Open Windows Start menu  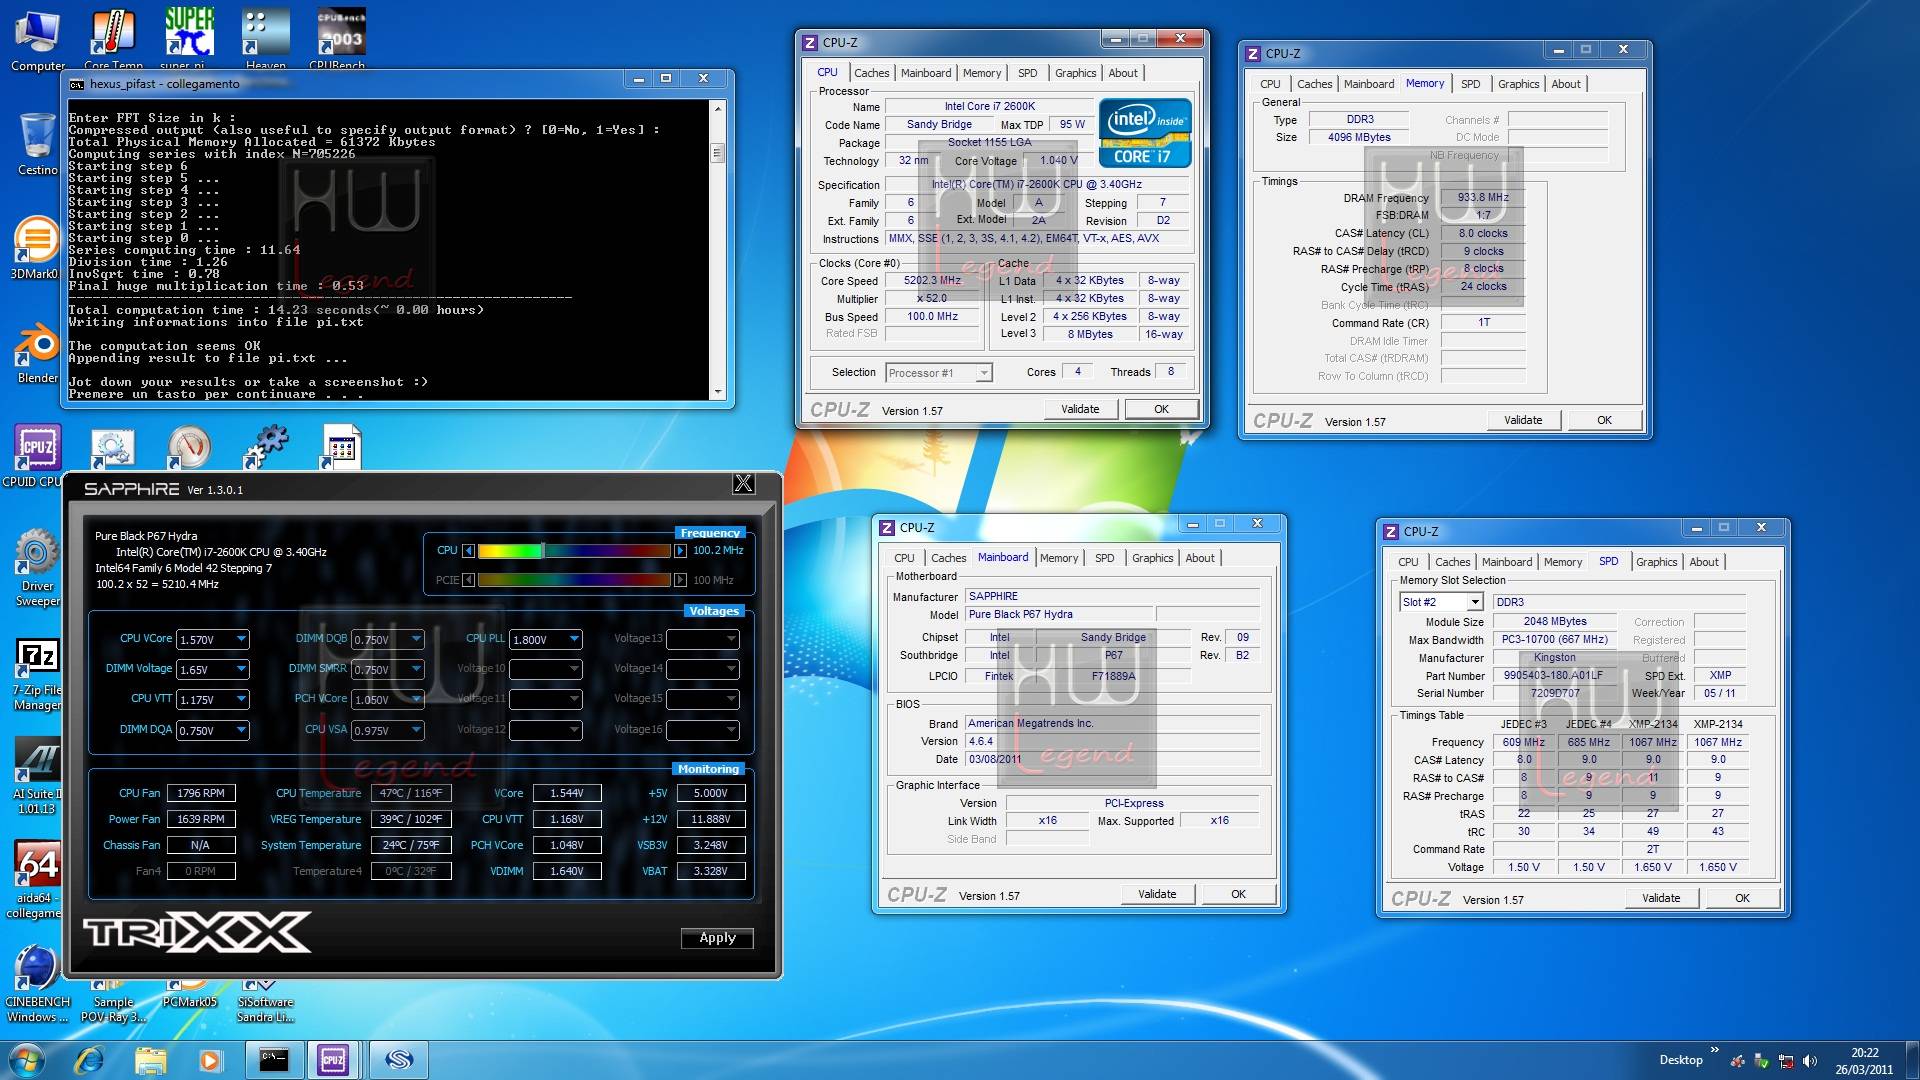[27, 1059]
